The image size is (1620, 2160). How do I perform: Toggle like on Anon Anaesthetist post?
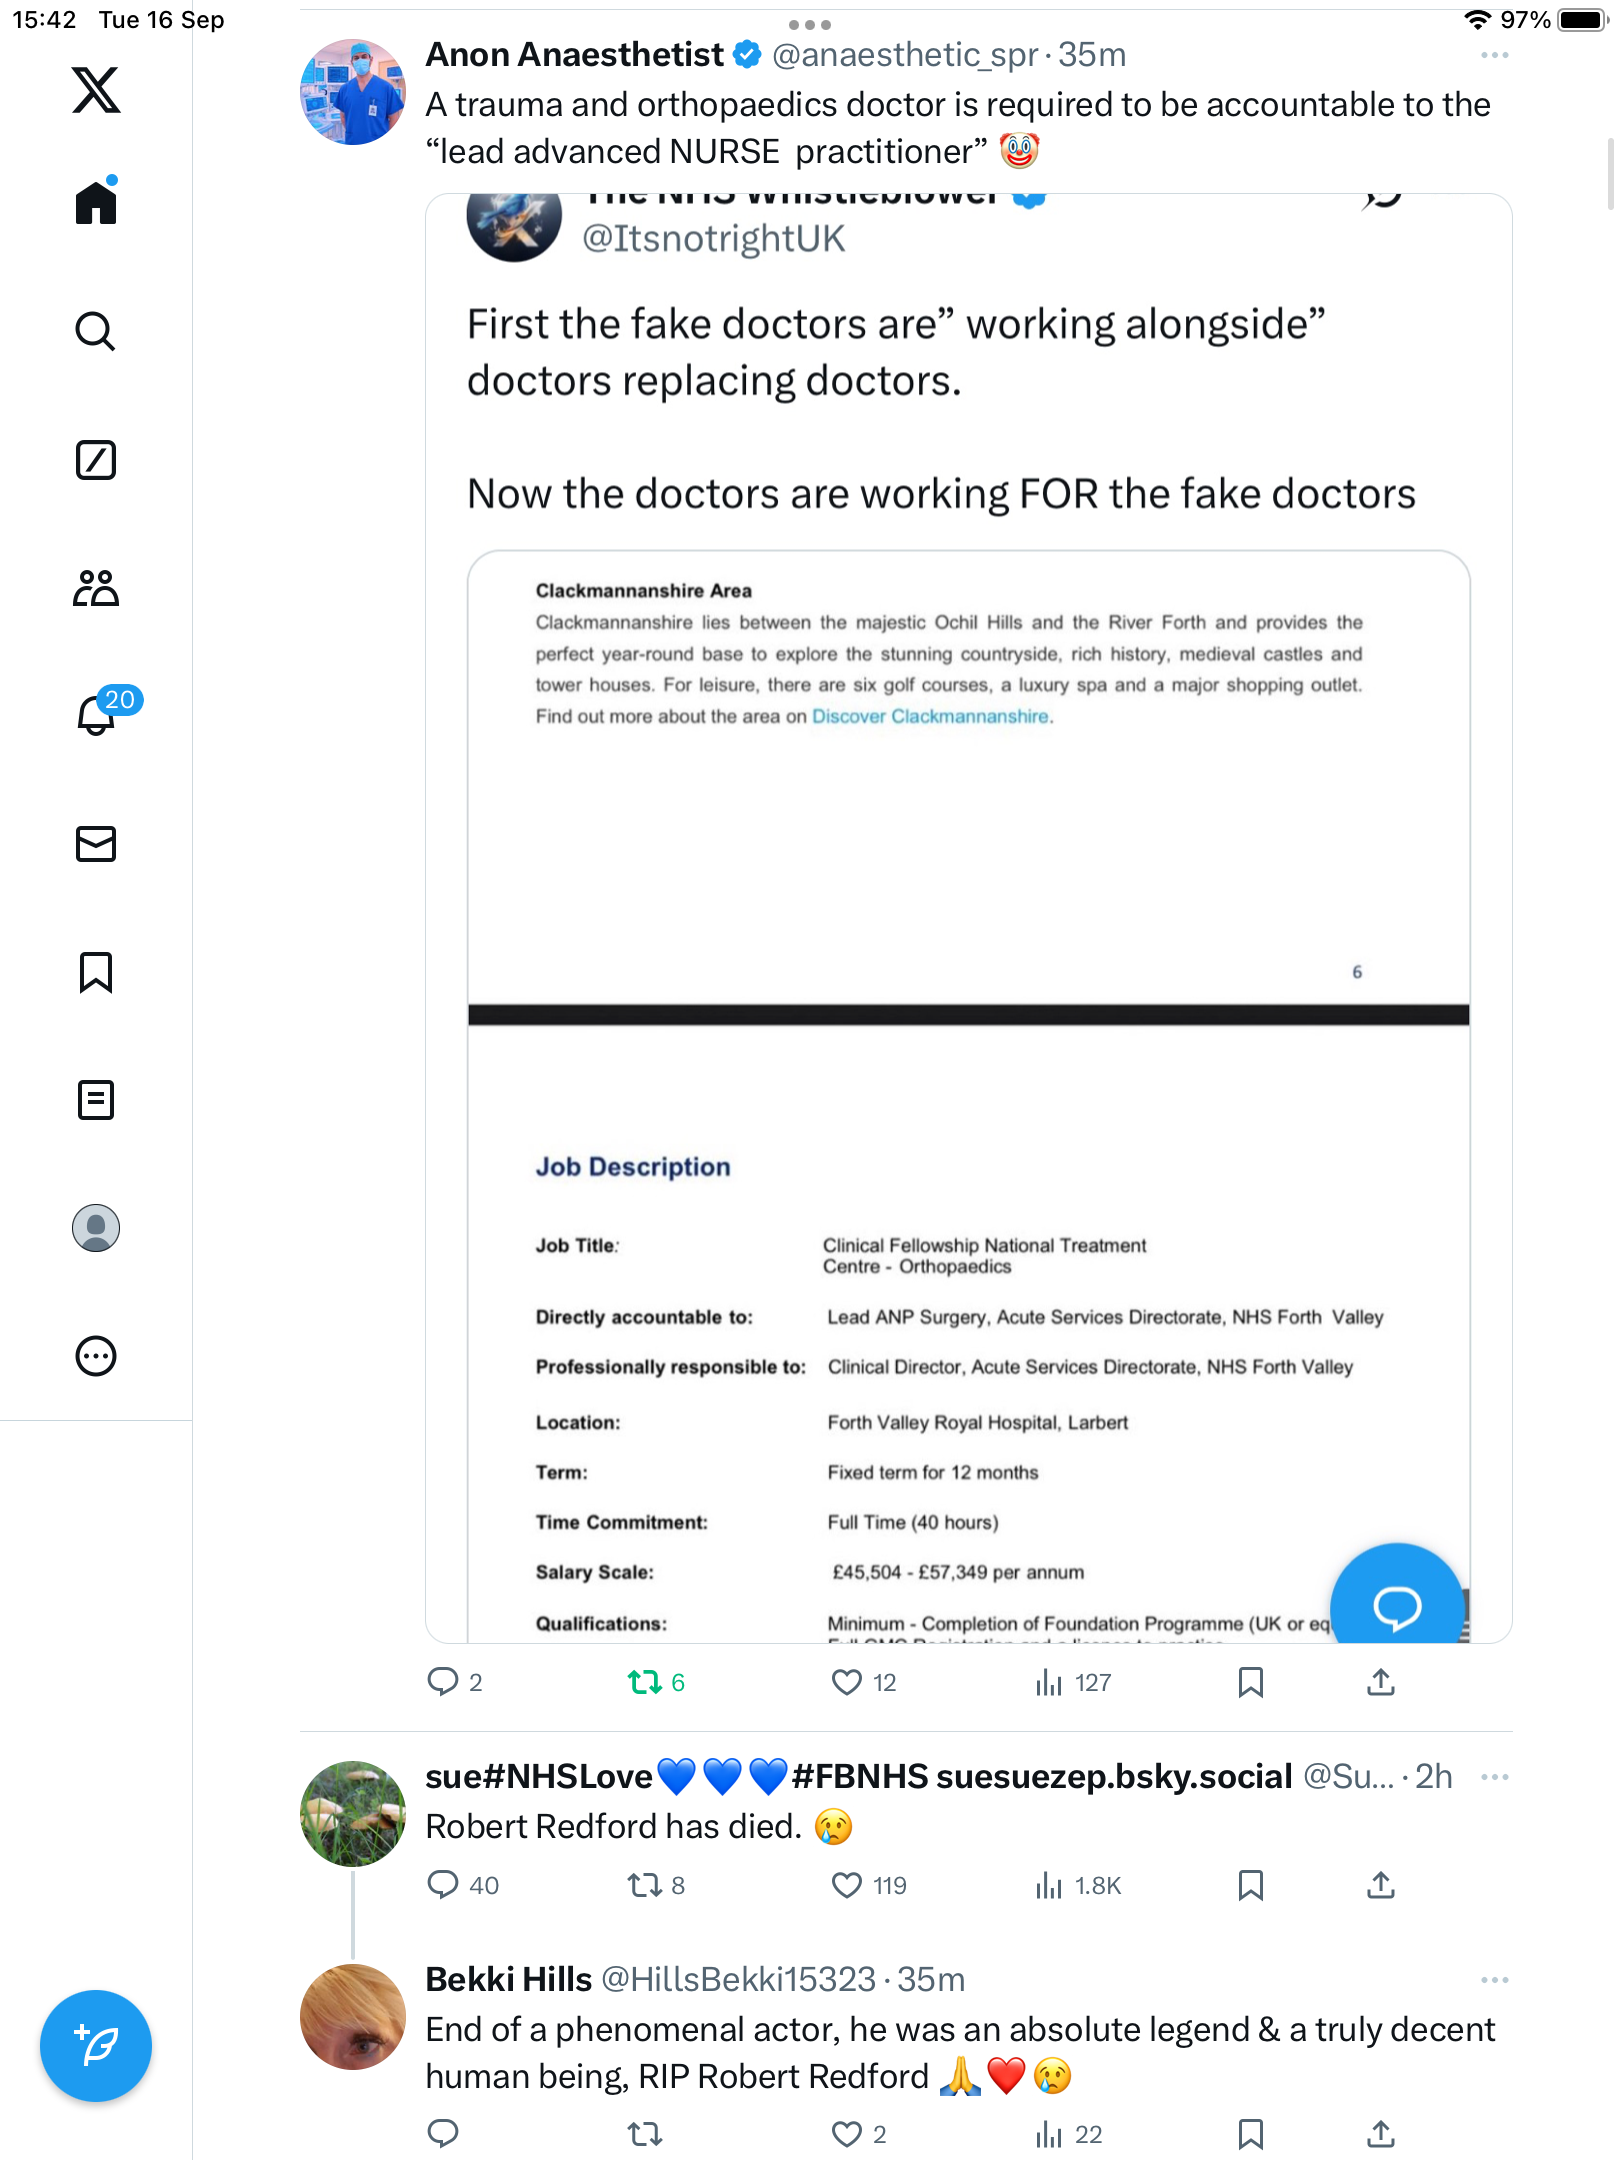click(x=847, y=1682)
